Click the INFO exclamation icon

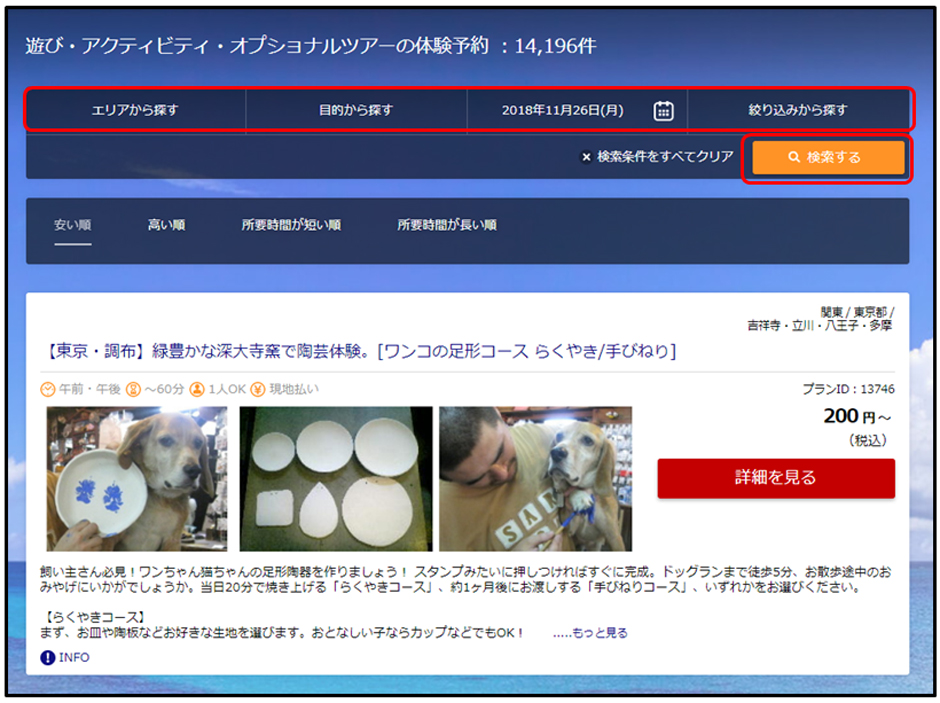pos(48,657)
